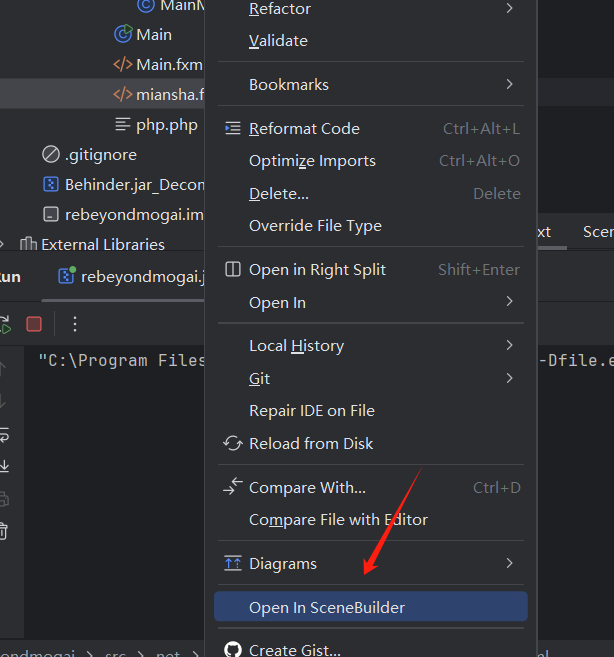
Task: Click the GitHub icon beside Create Gist
Action: [233, 649]
